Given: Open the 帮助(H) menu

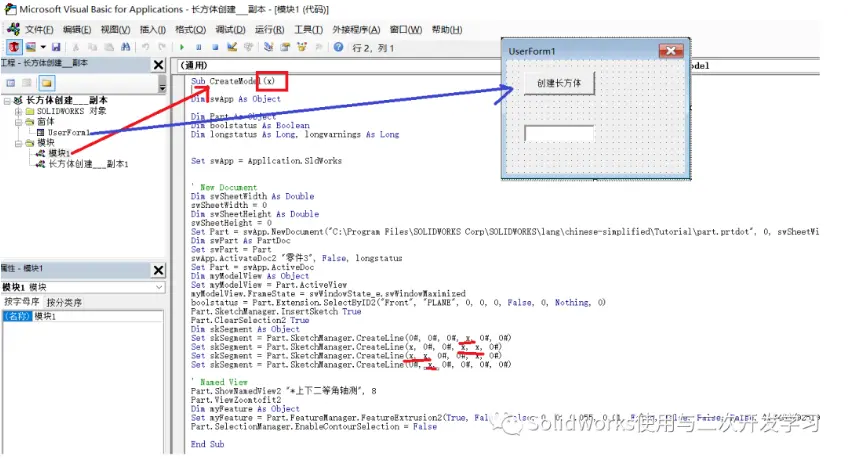Looking at the screenshot, I should pos(447,30).
